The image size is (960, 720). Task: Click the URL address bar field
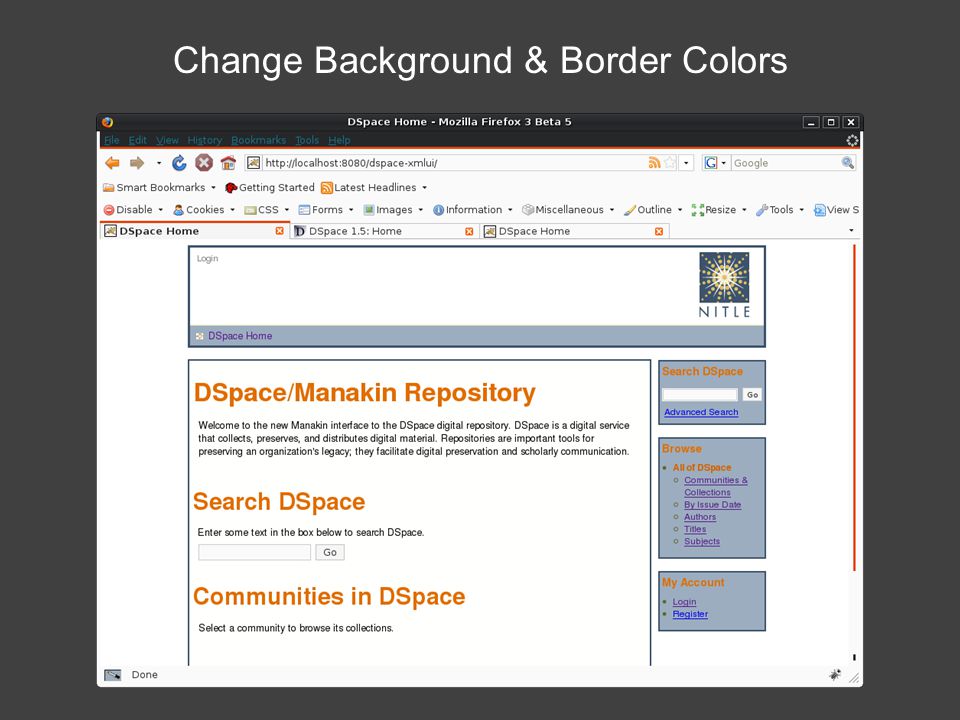coord(454,163)
